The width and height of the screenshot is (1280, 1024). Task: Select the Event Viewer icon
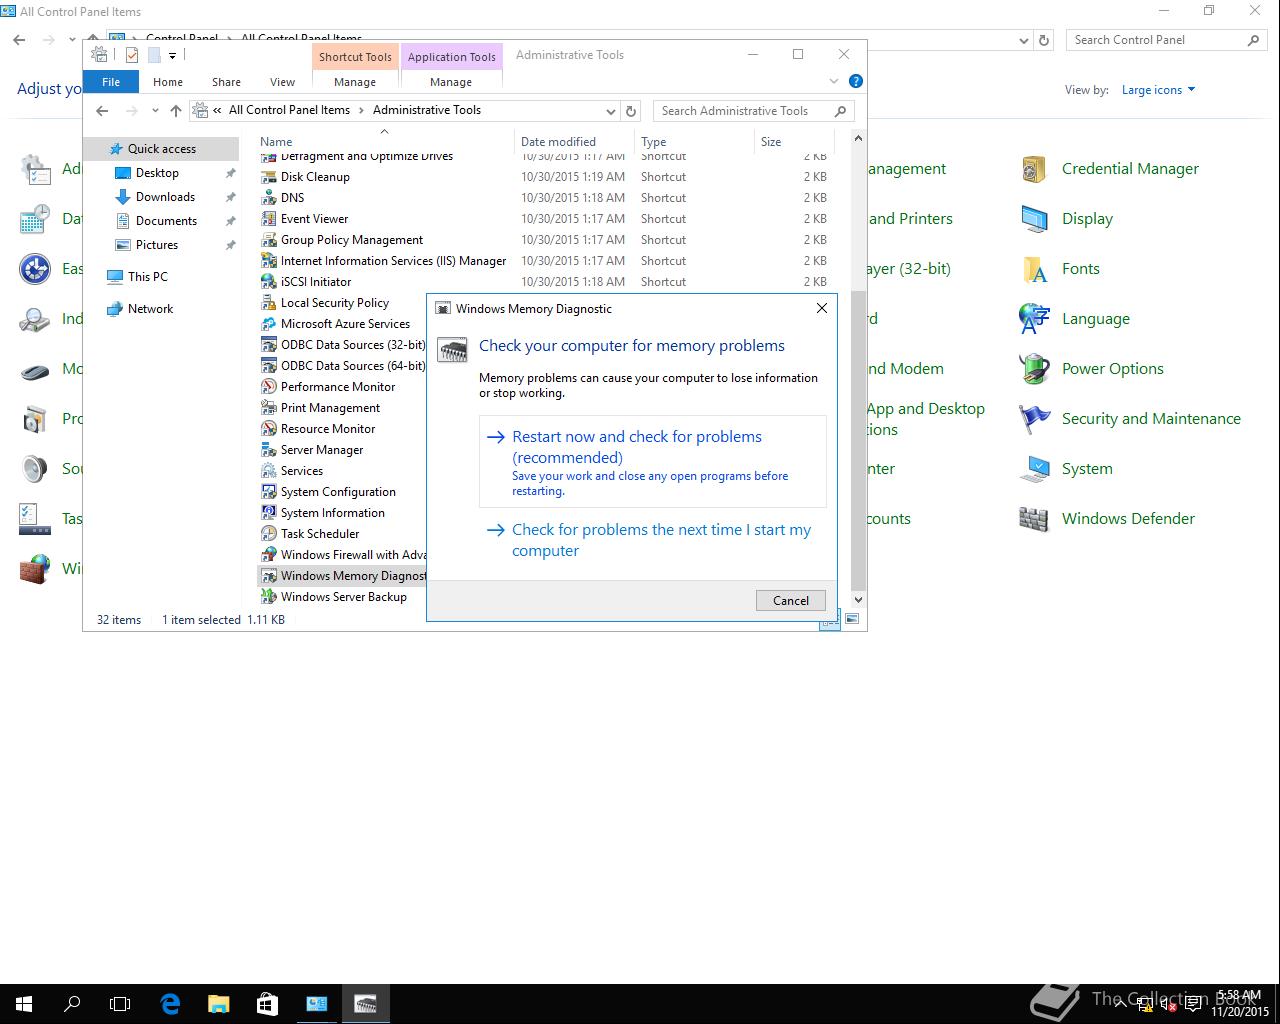[x=268, y=219]
